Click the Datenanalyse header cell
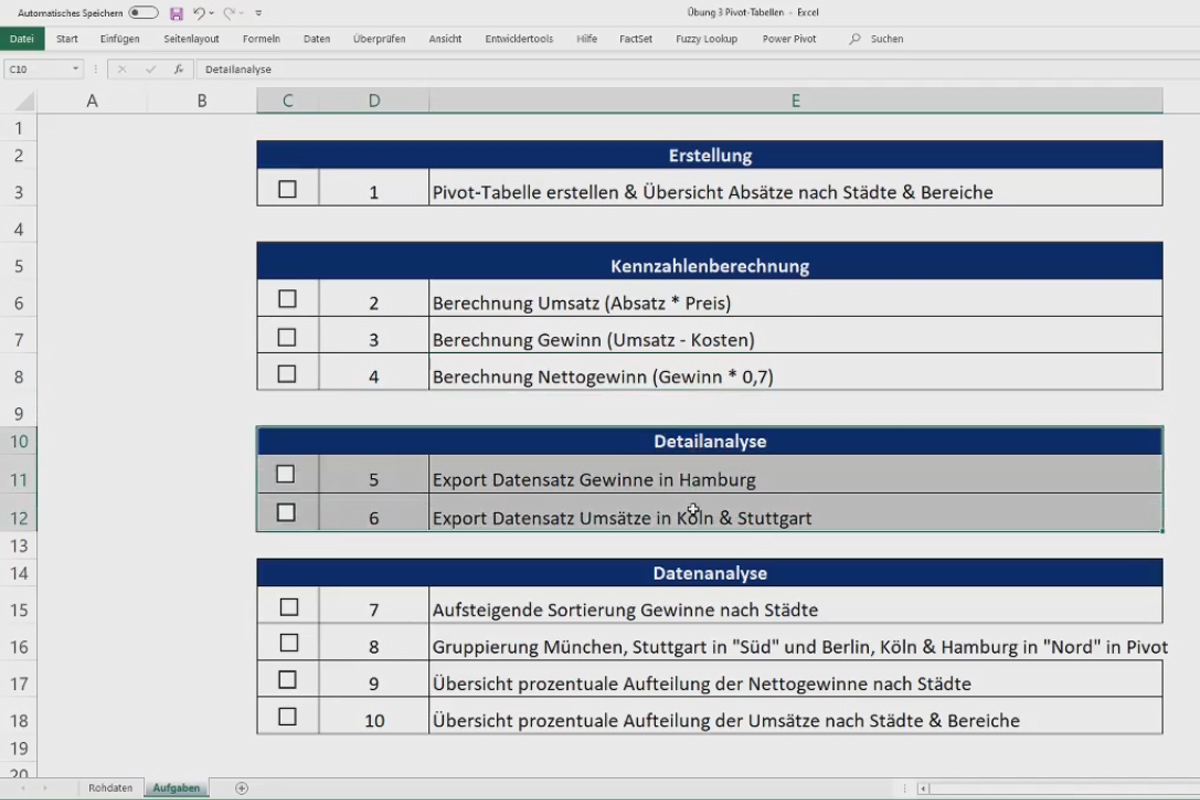 (x=710, y=573)
